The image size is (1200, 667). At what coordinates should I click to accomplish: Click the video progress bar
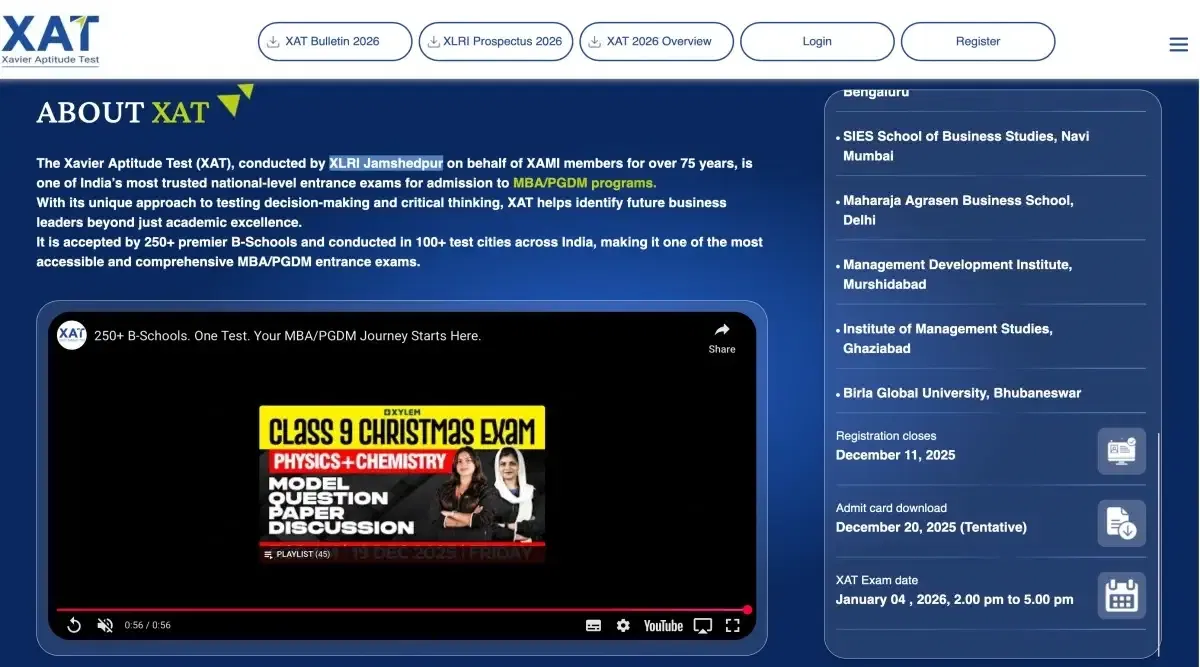point(400,609)
